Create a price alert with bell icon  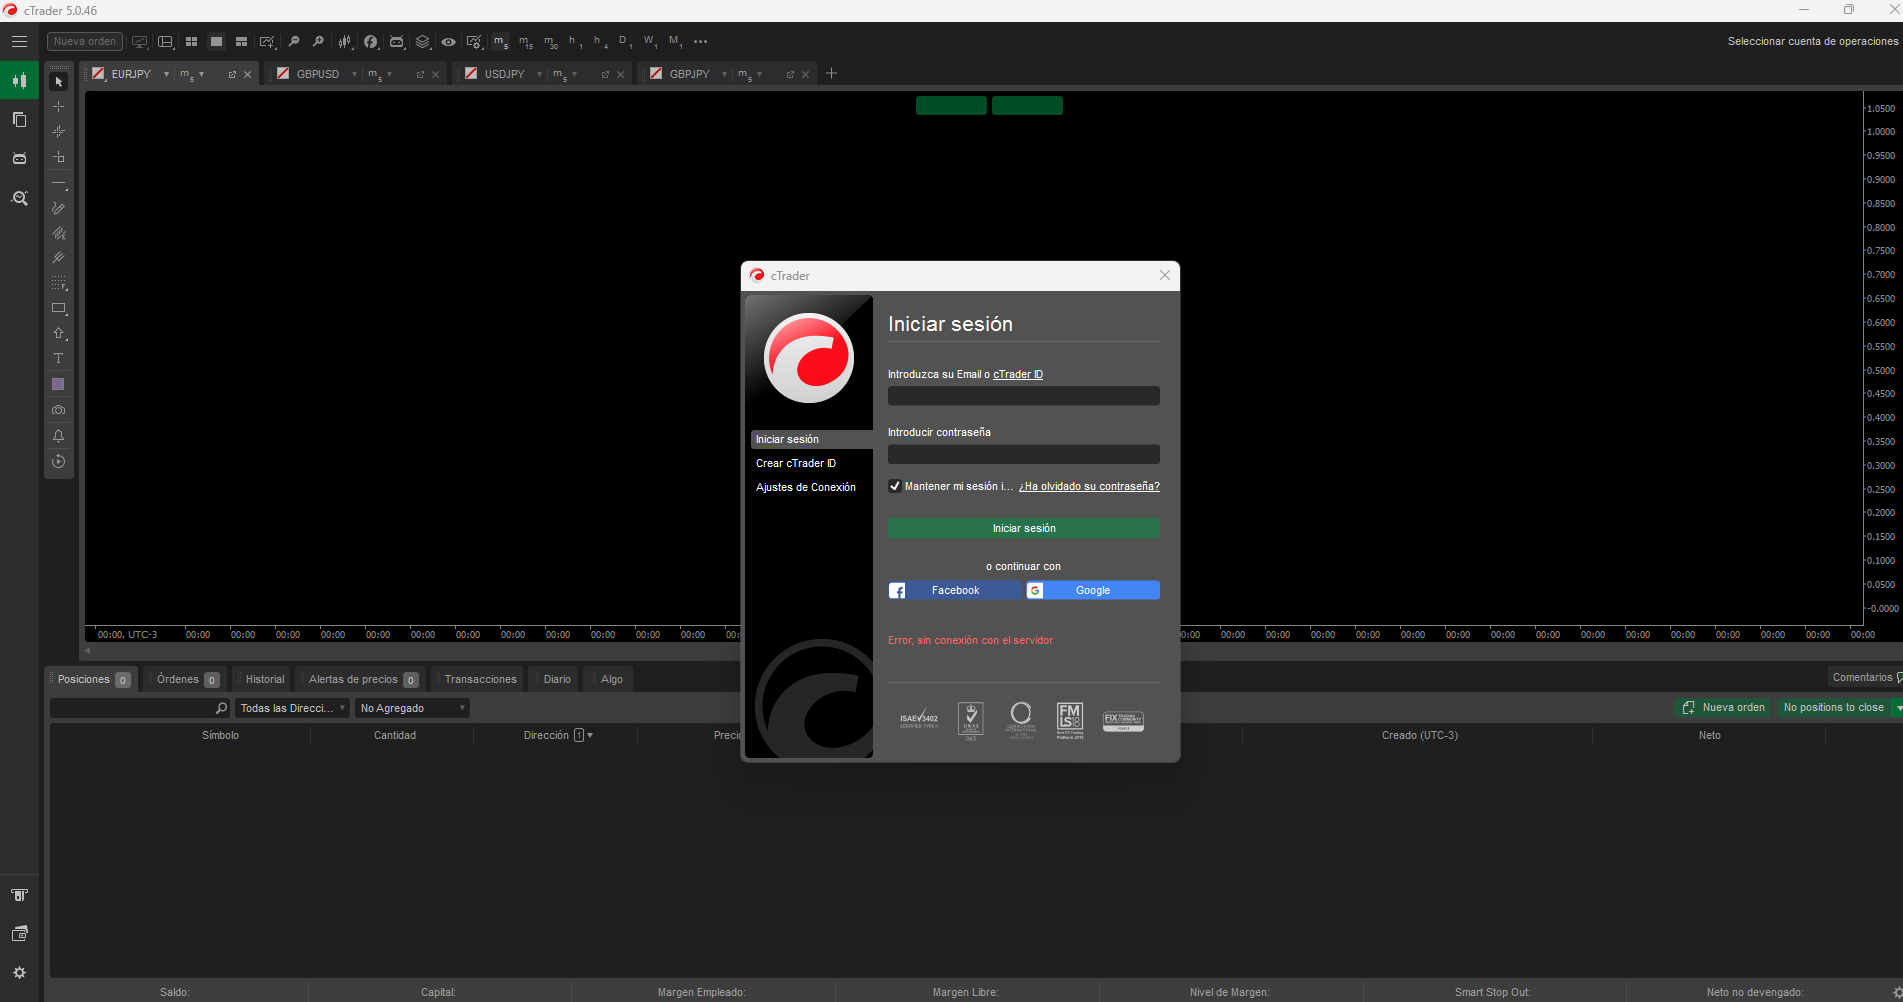[x=59, y=436]
